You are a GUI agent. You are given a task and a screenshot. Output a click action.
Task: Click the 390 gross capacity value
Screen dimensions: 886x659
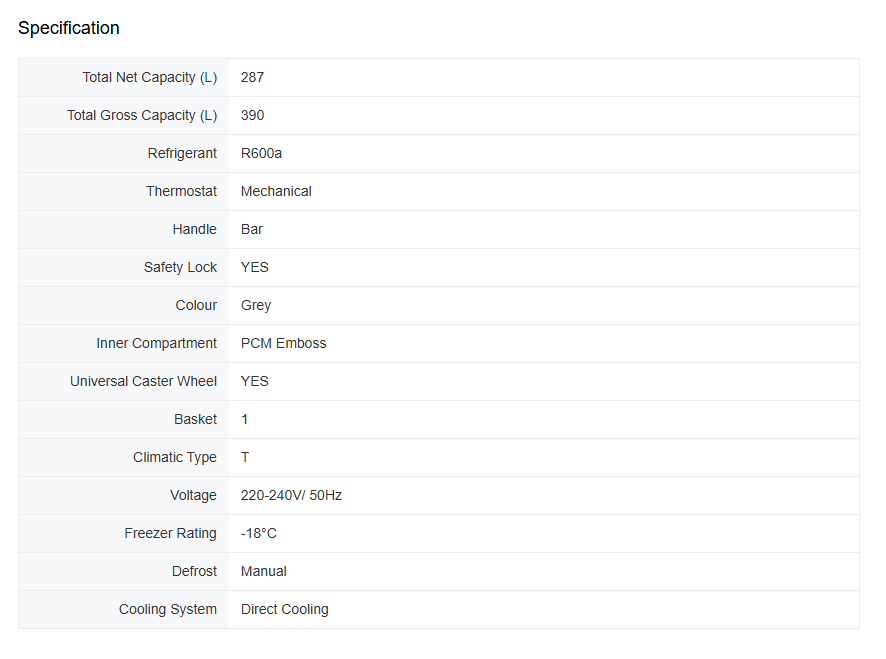click(x=252, y=115)
